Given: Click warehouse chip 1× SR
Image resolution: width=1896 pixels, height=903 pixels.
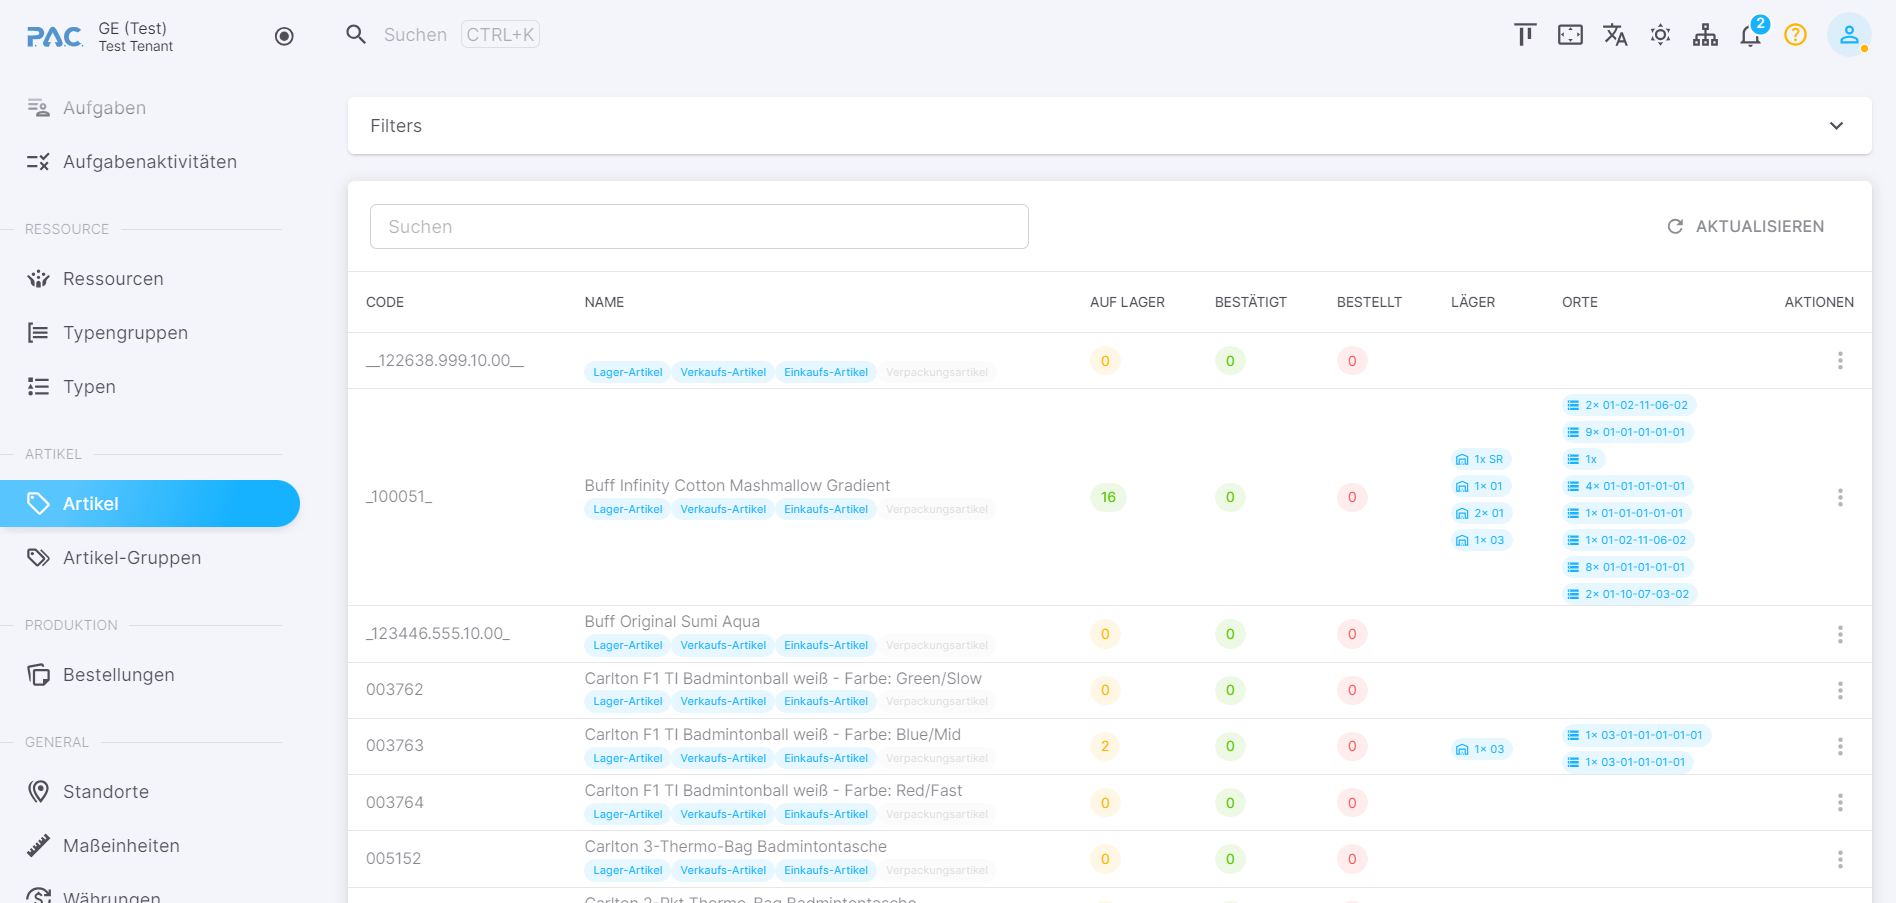Looking at the screenshot, I should click(1481, 460).
